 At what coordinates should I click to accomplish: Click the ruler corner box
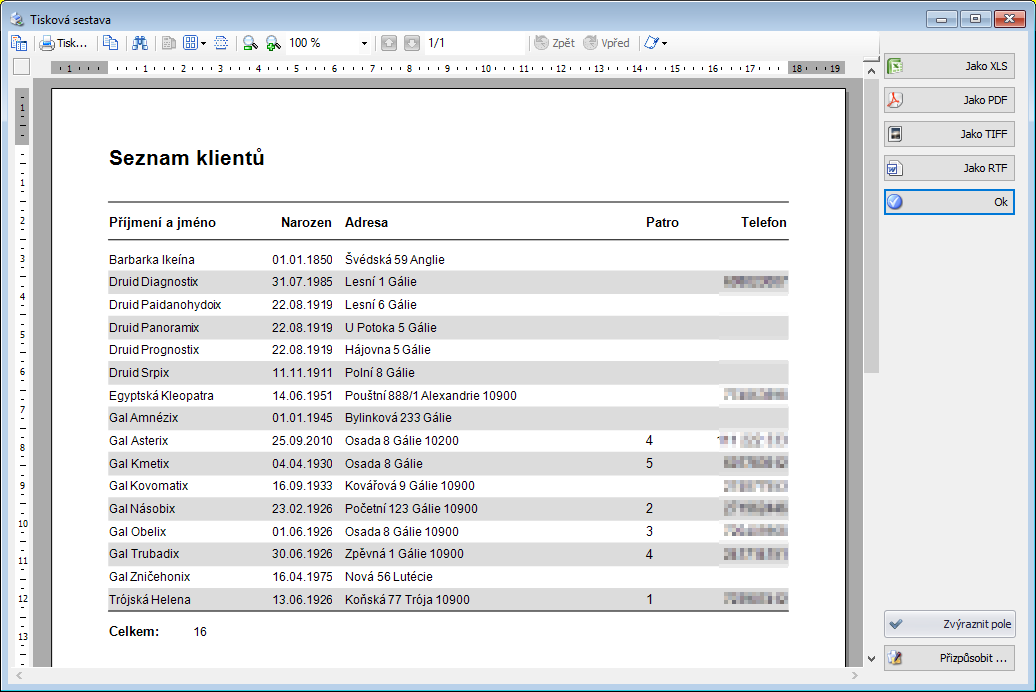[x=21, y=67]
